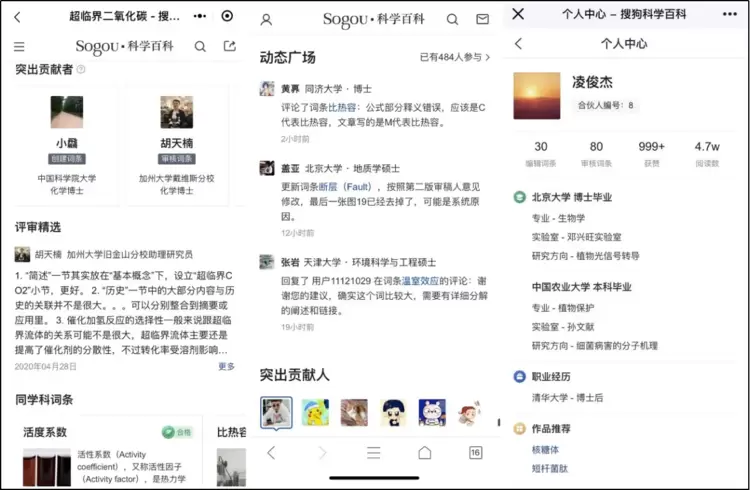750x490 pixels.
Task: Open the 核糖体 recommended work link
Action: point(546,450)
